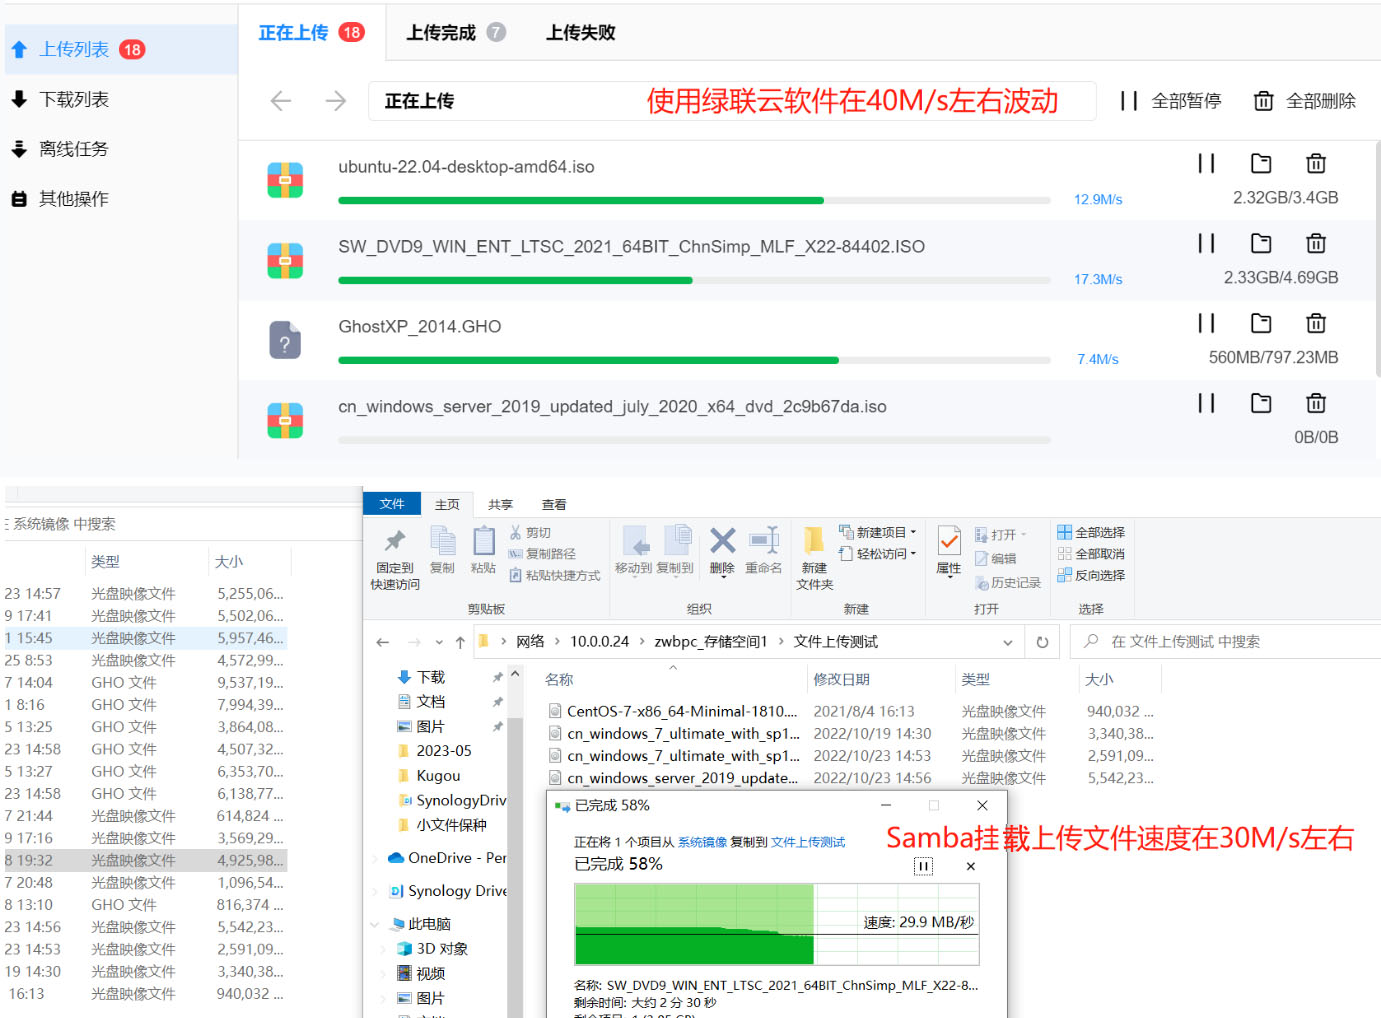
Task: Click 全部取消 in the ribbon
Action: (1091, 554)
